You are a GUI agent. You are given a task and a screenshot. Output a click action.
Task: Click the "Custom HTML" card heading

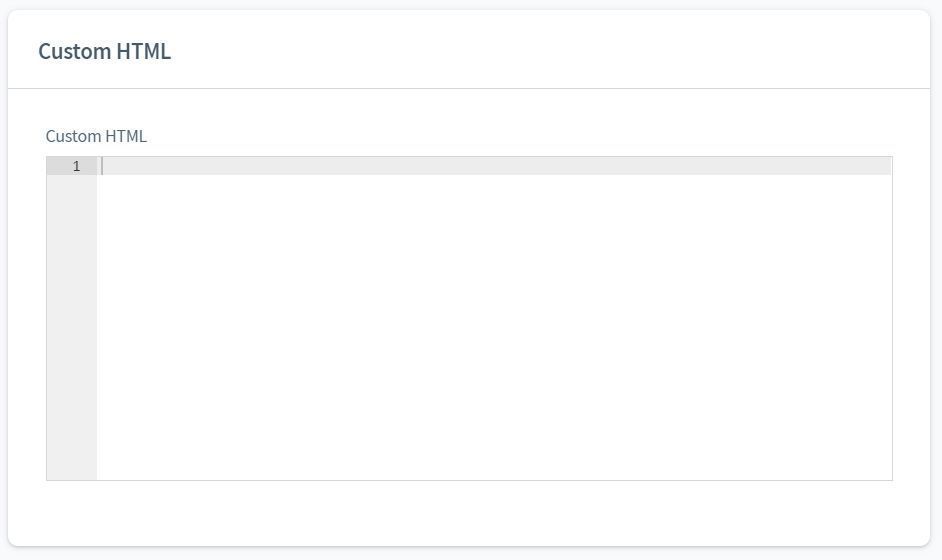coord(104,51)
